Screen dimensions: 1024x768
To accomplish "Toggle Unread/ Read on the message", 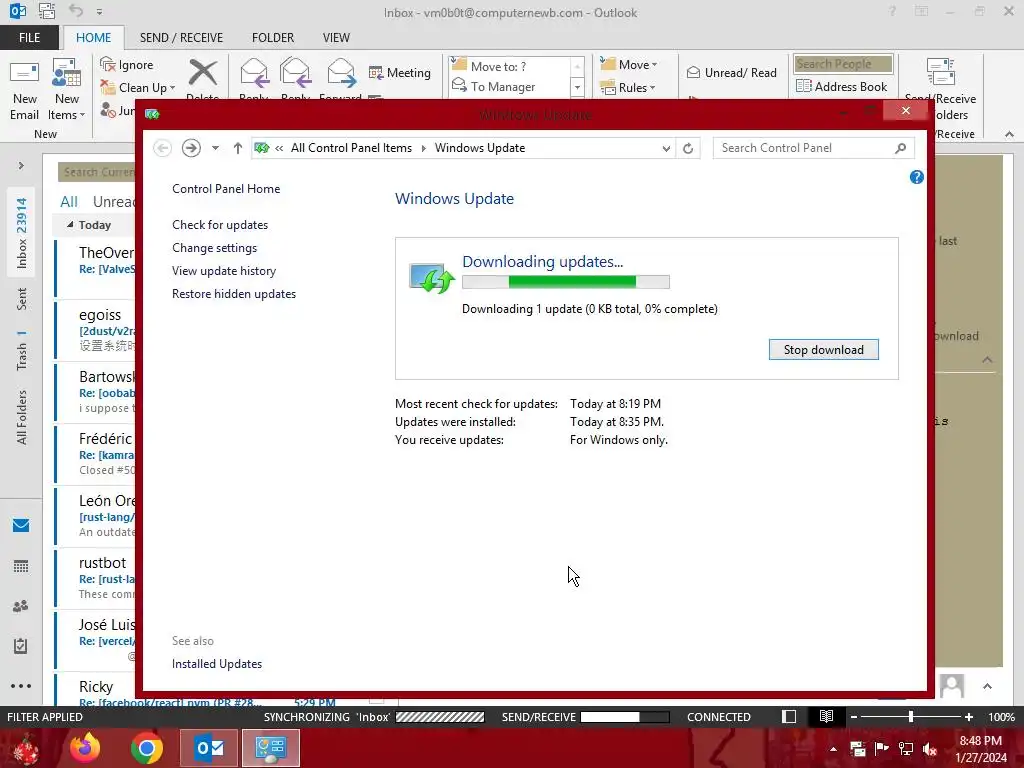I will click(732, 72).
